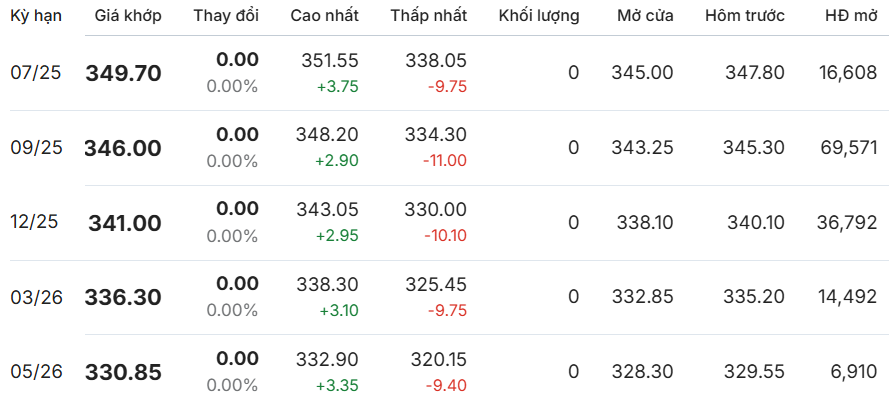Click the Kỳ hạn column header
The height and width of the screenshot is (395, 889).
(36, 16)
